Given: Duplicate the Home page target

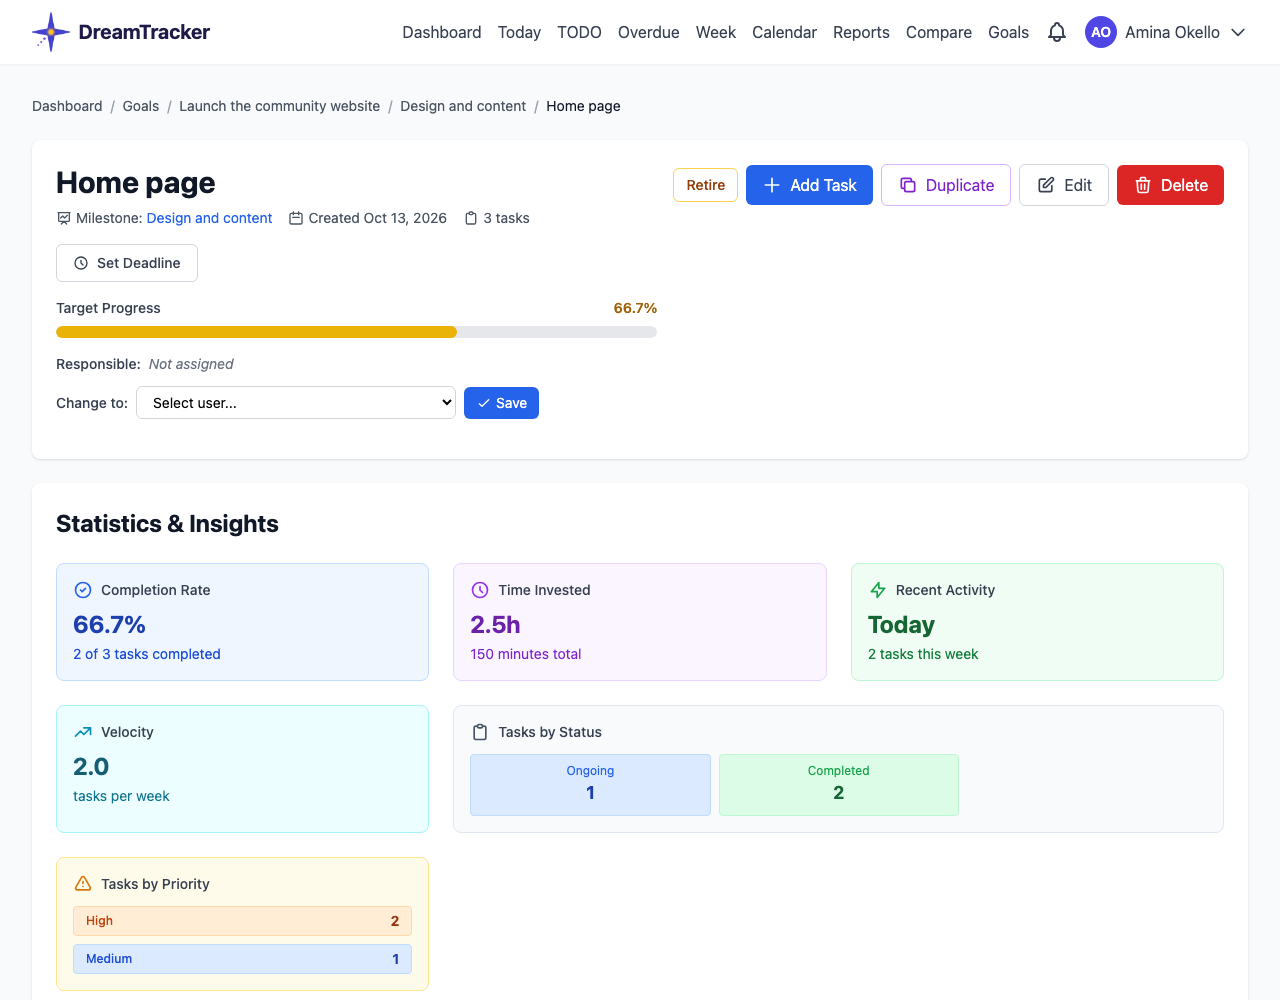Looking at the screenshot, I should pos(946,185).
